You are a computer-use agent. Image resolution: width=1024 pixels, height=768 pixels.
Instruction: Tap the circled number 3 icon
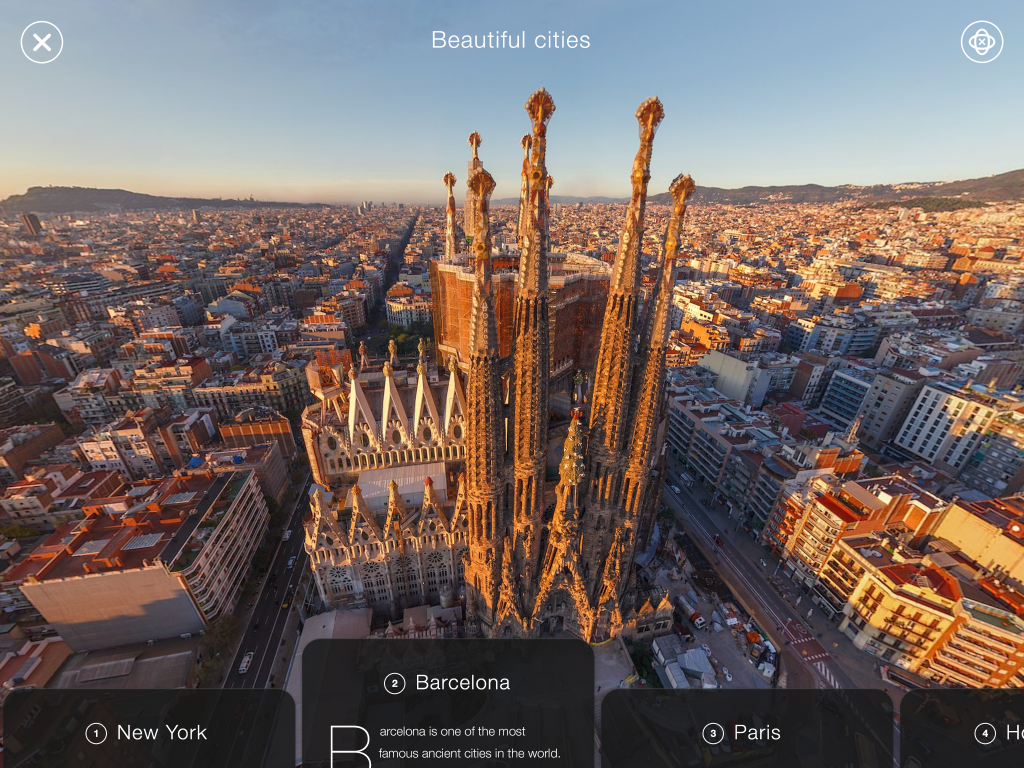(x=713, y=734)
